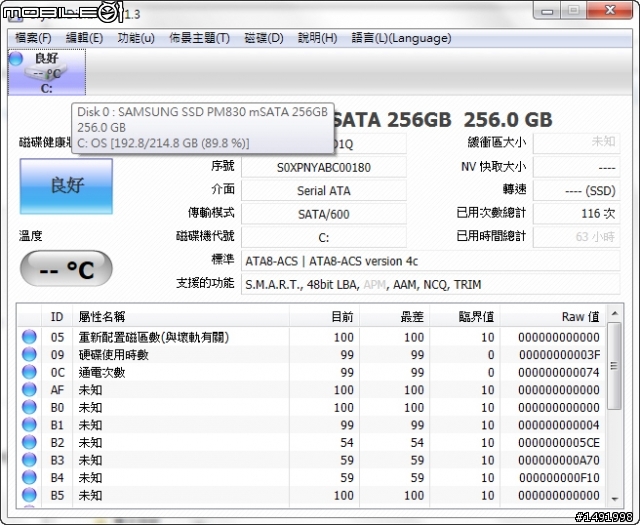This screenshot has width=640, height=525.
Task: Click the scroll down arrow of attribute list
Action: click(x=614, y=499)
